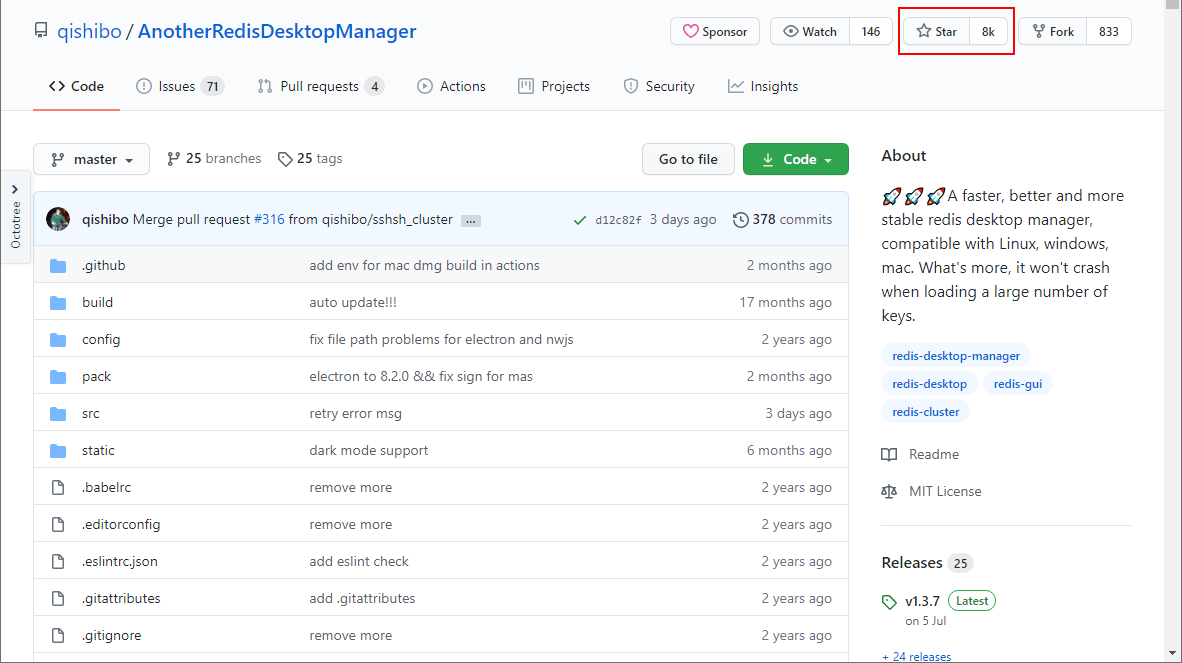
Task: Switch to the Pull requests tab
Action: point(321,87)
